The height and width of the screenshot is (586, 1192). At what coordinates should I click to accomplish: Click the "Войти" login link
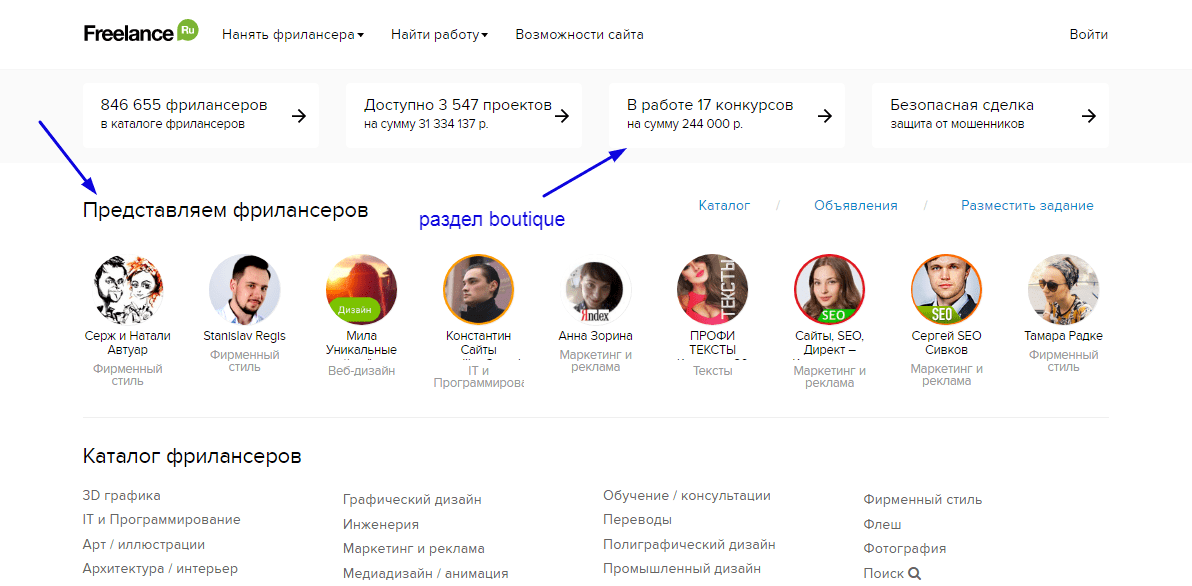[x=1088, y=34]
